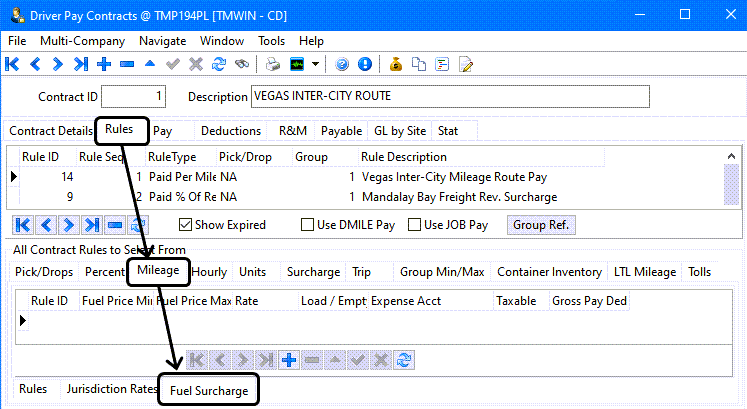Click the blue exclamation mark icon
This screenshot has height=409, width=747.
pos(364,64)
